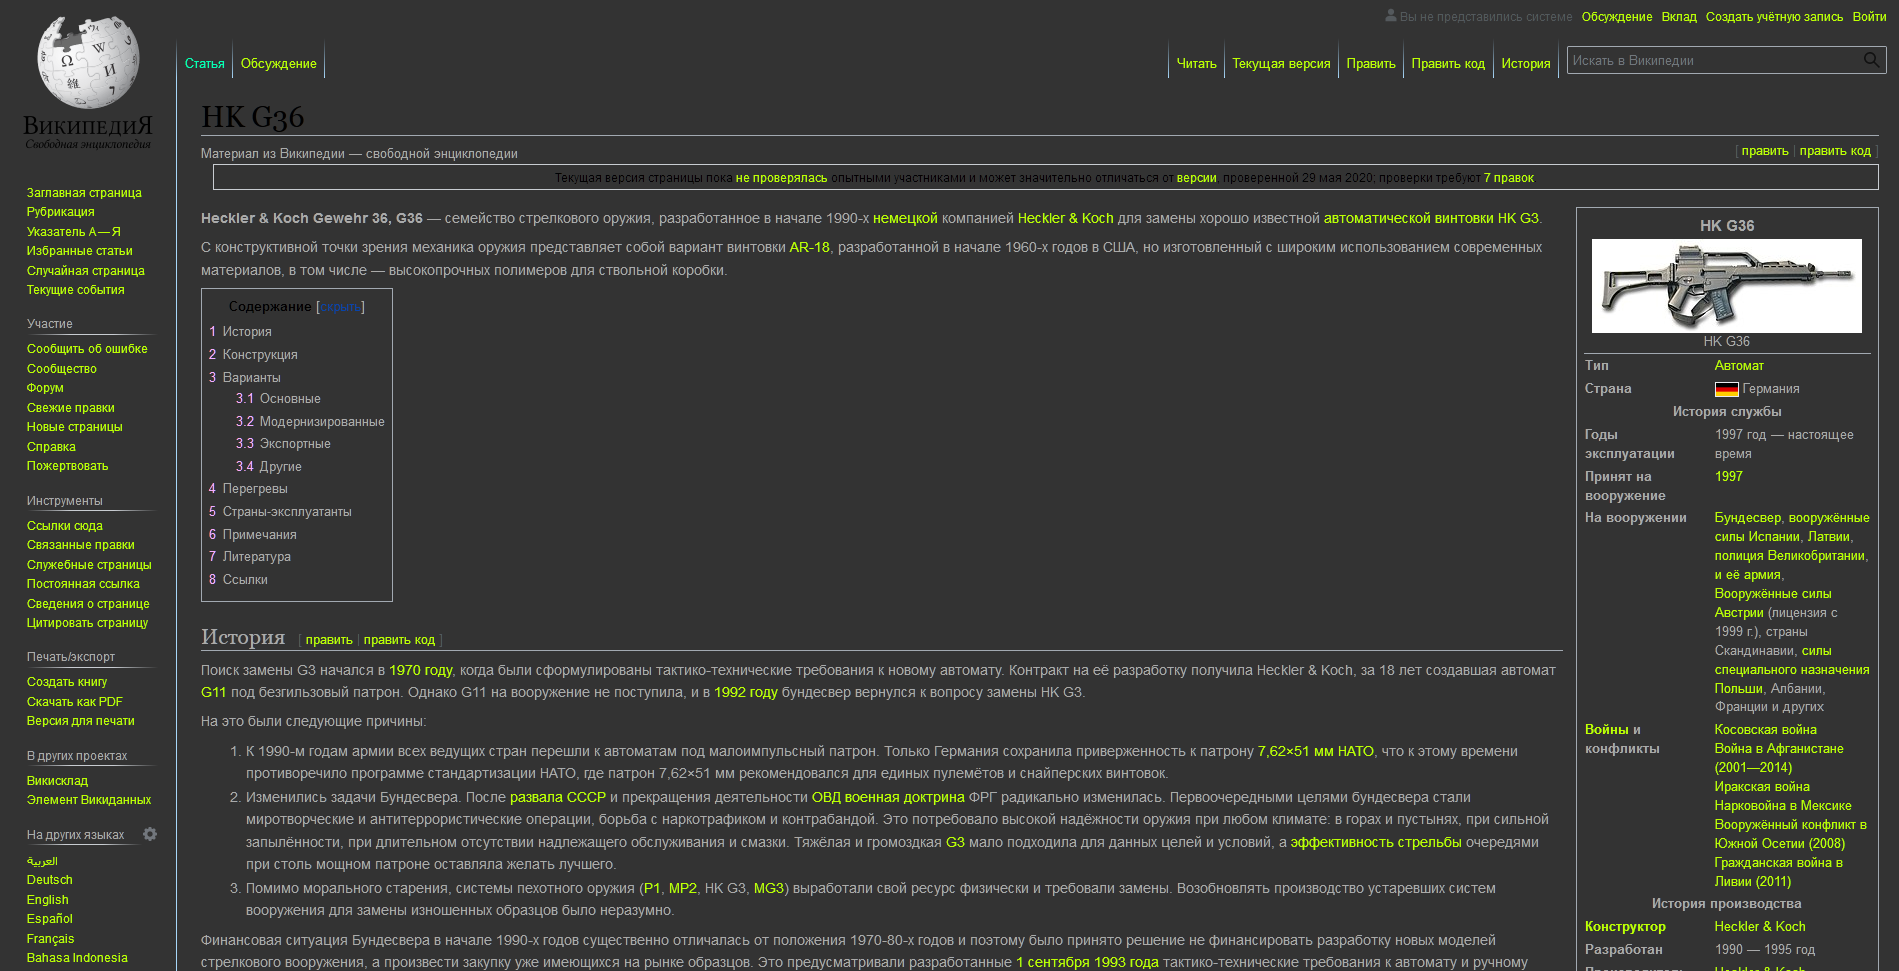Open Español language link

click(x=50, y=919)
